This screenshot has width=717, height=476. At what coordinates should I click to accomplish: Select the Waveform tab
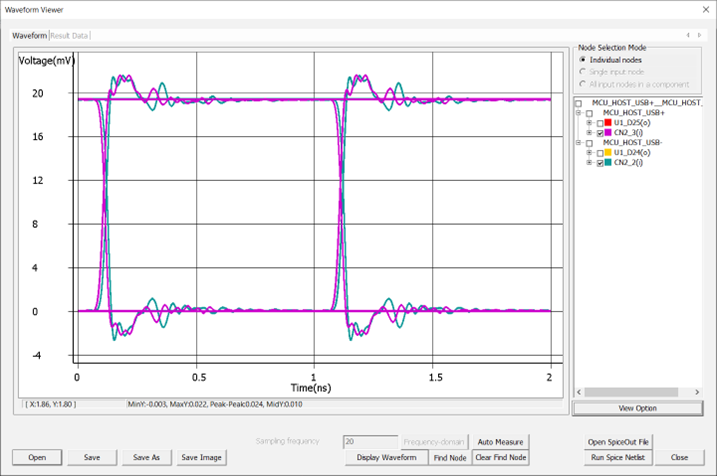point(29,36)
